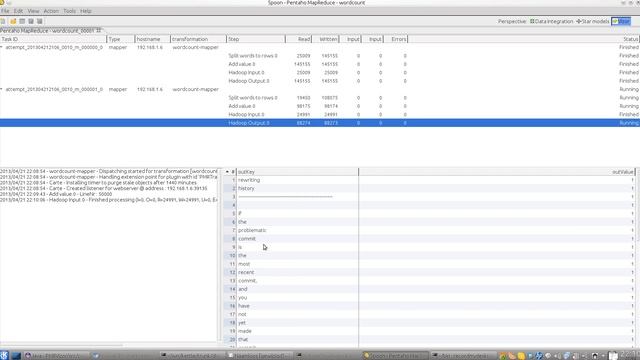The image size is (640, 360).
Task: Select the first Split words to rows 0 step
Action: [x=253, y=56]
